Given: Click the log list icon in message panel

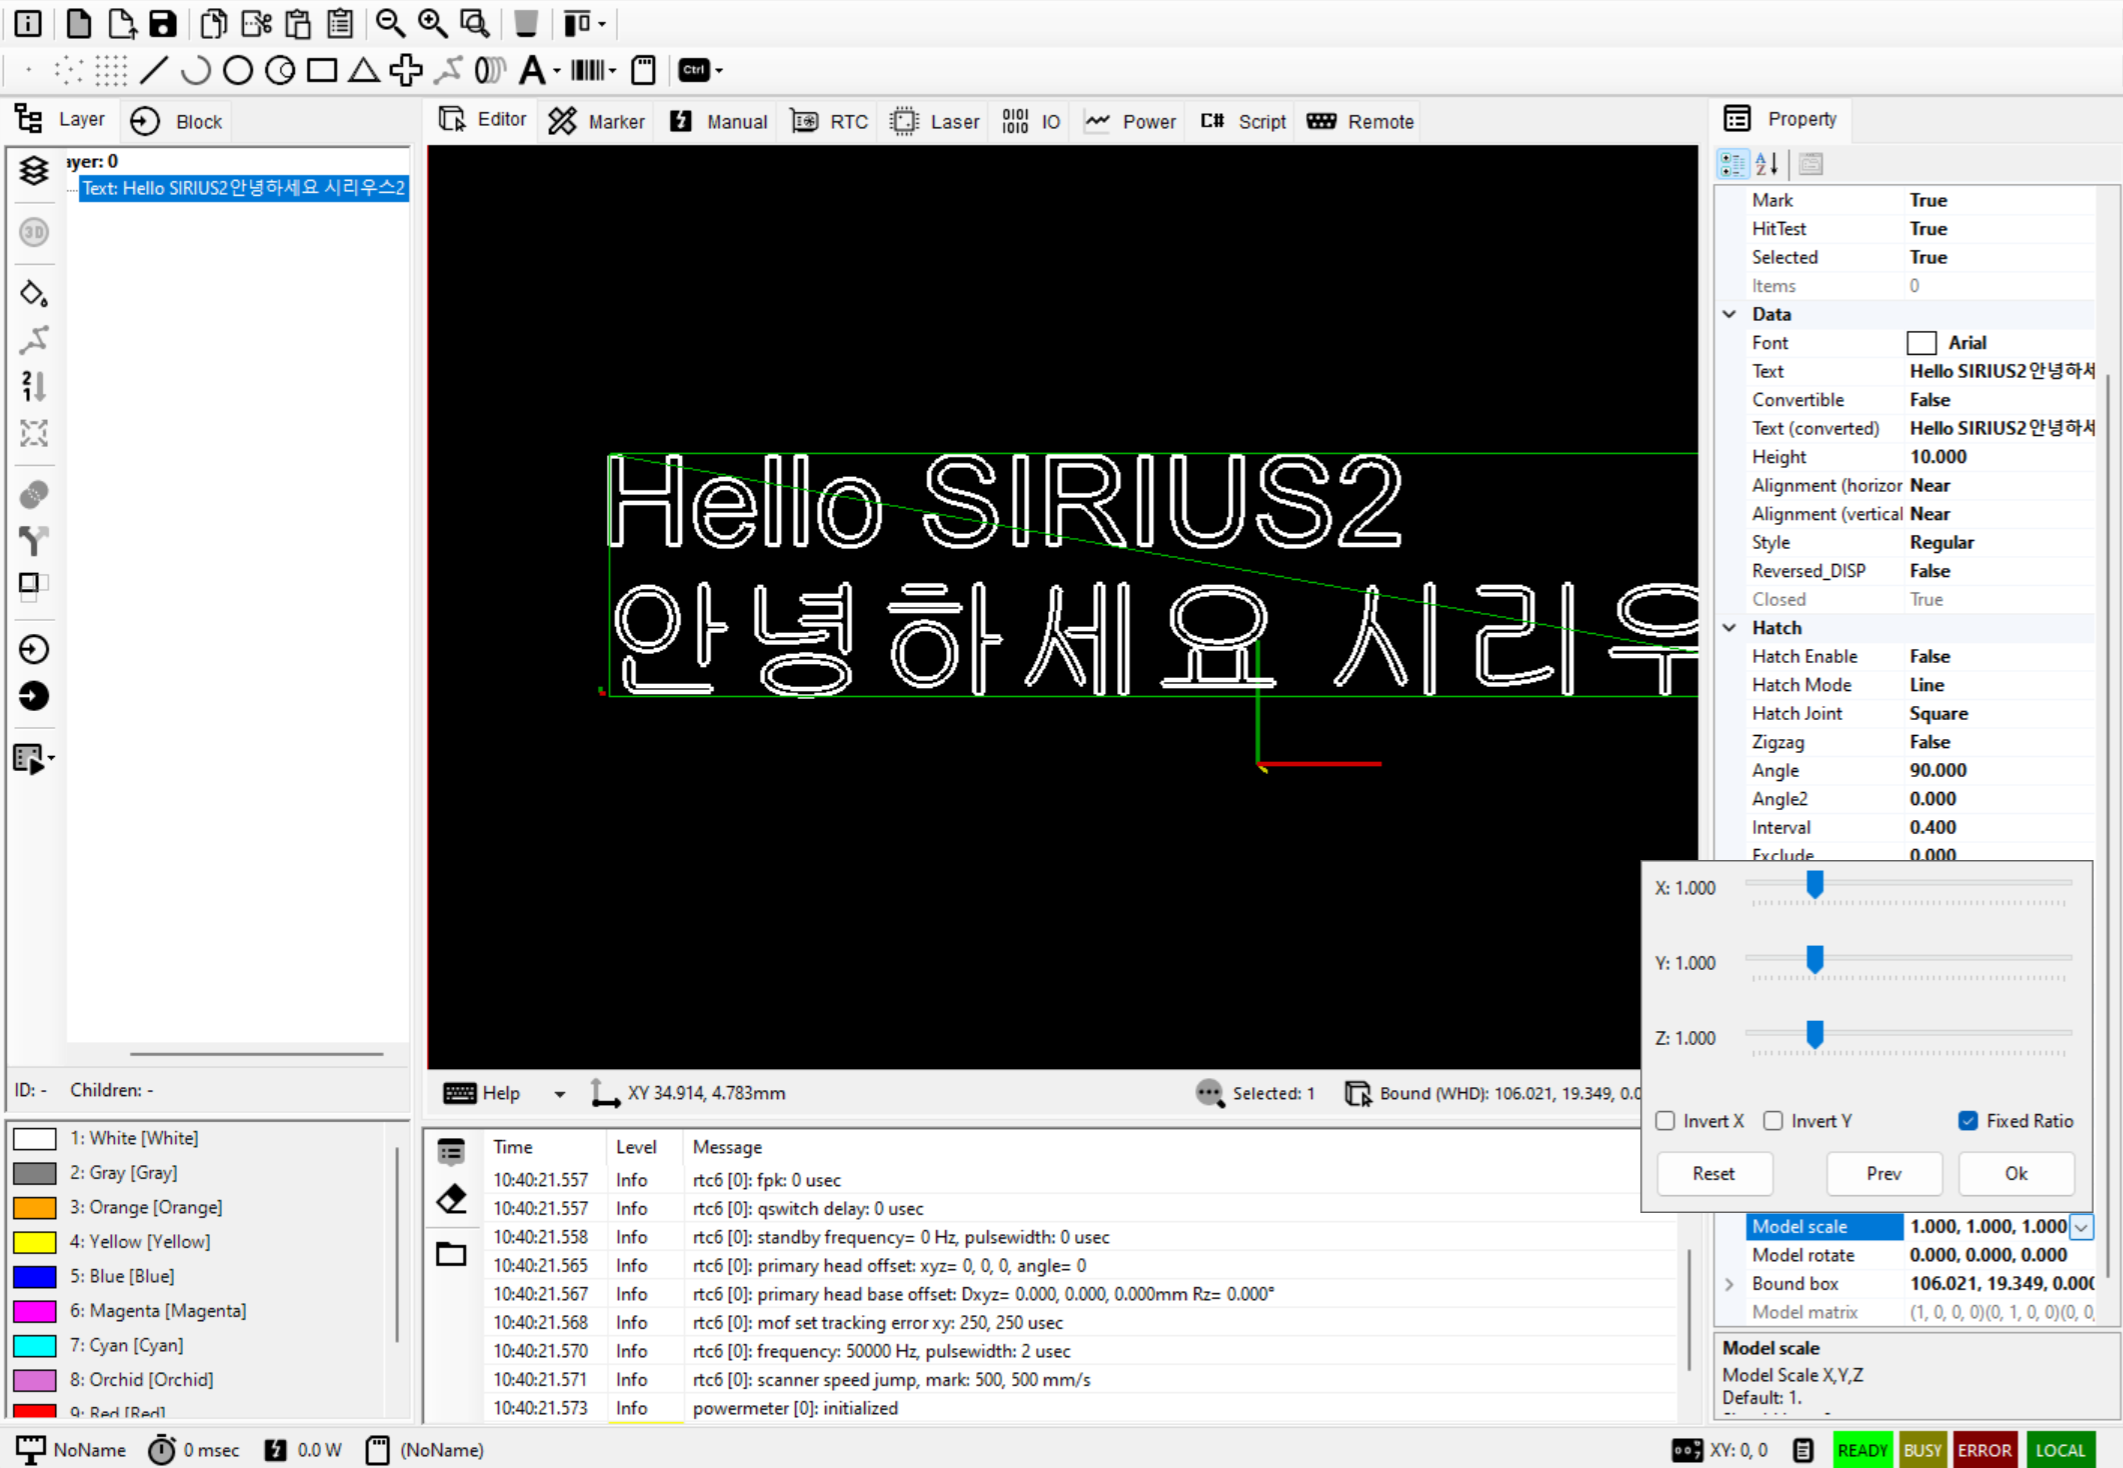Looking at the screenshot, I should coord(451,1152).
